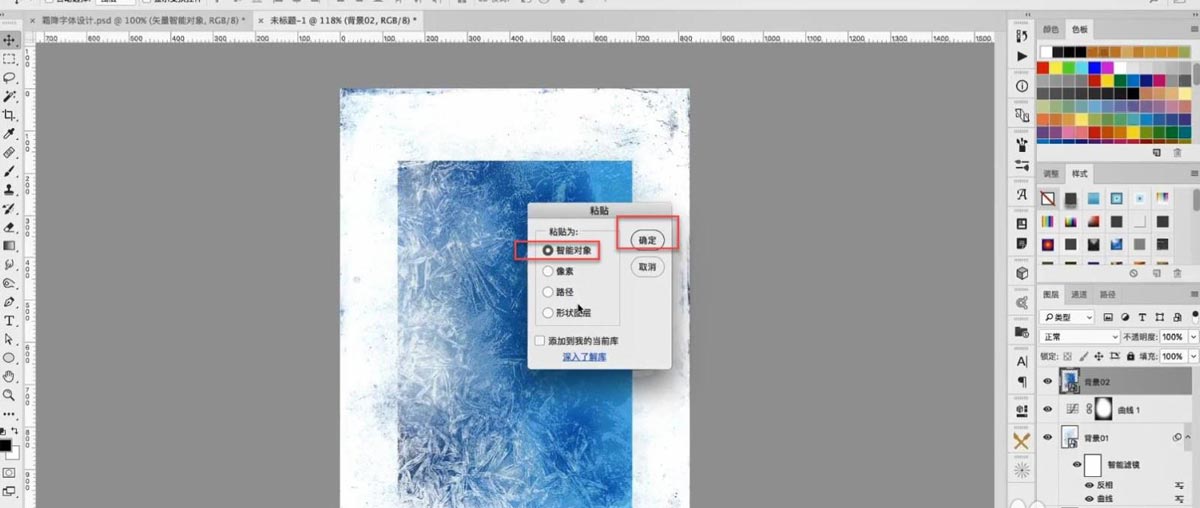Open the 不透明度 opacity dropdown arrow
1200x508 pixels.
click(1193, 337)
